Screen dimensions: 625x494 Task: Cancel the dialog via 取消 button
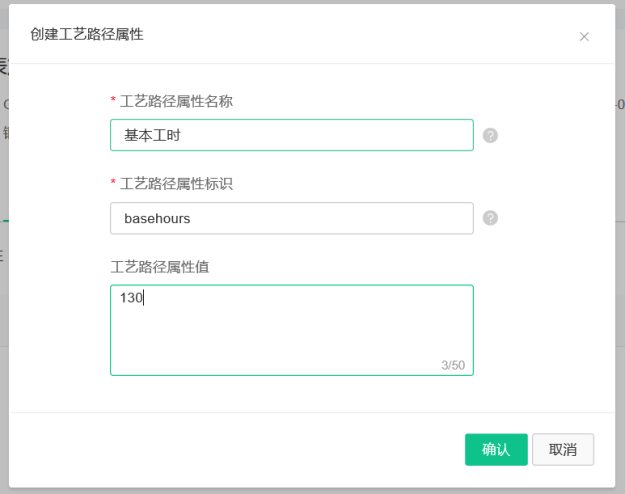click(x=563, y=449)
